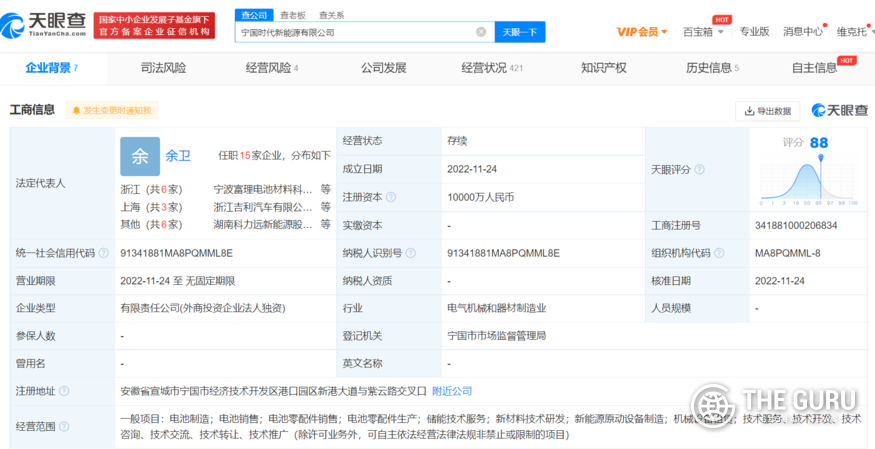Click the red 官方备案企业征信机构 banner

[154, 26]
